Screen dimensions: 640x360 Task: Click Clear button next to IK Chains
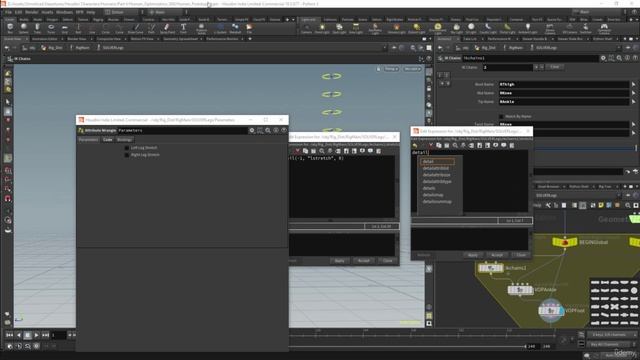(554, 67)
